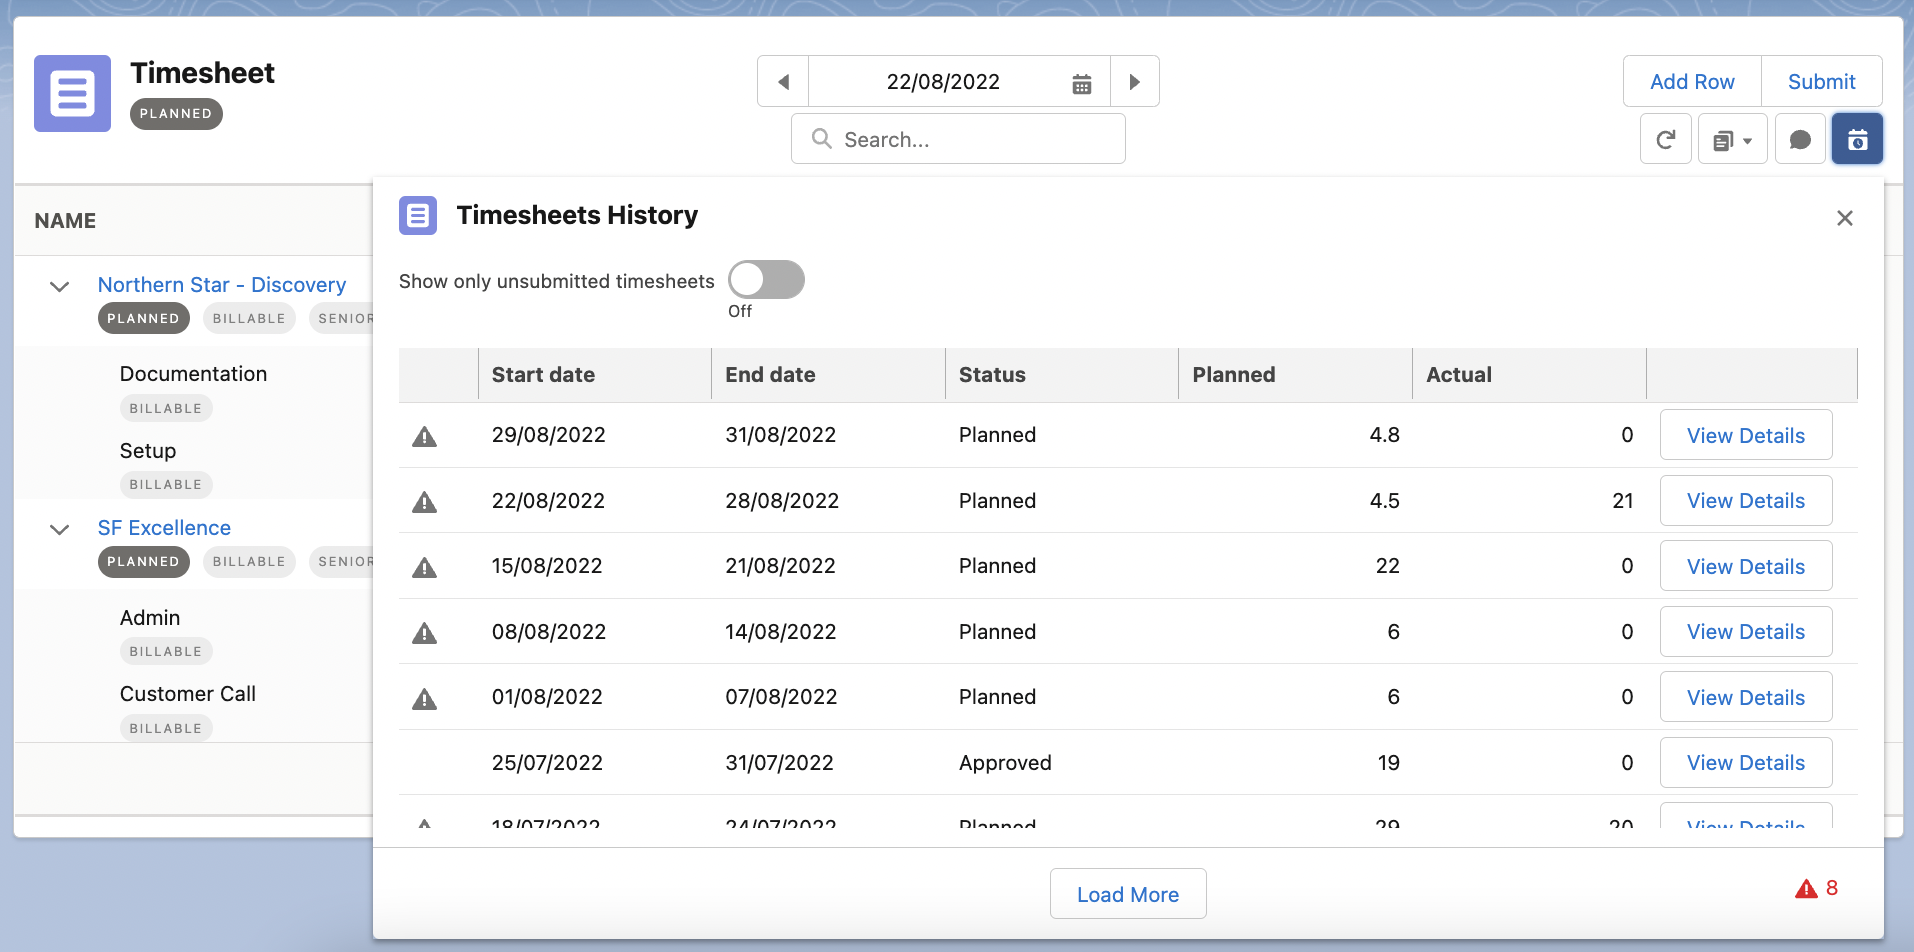
Task: Click the refresh timesheet icon
Action: coord(1665,140)
